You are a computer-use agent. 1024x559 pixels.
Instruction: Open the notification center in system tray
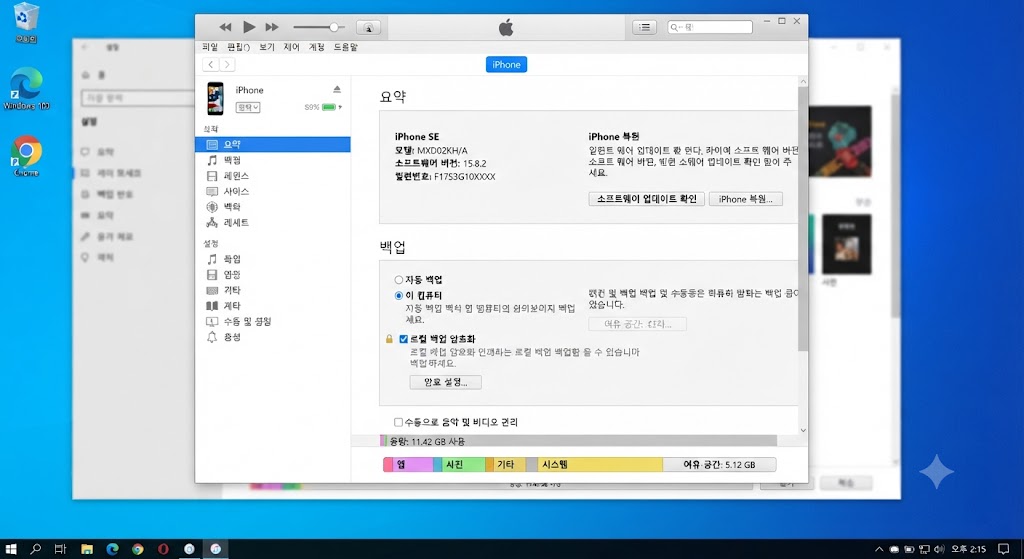[1004, 549]
